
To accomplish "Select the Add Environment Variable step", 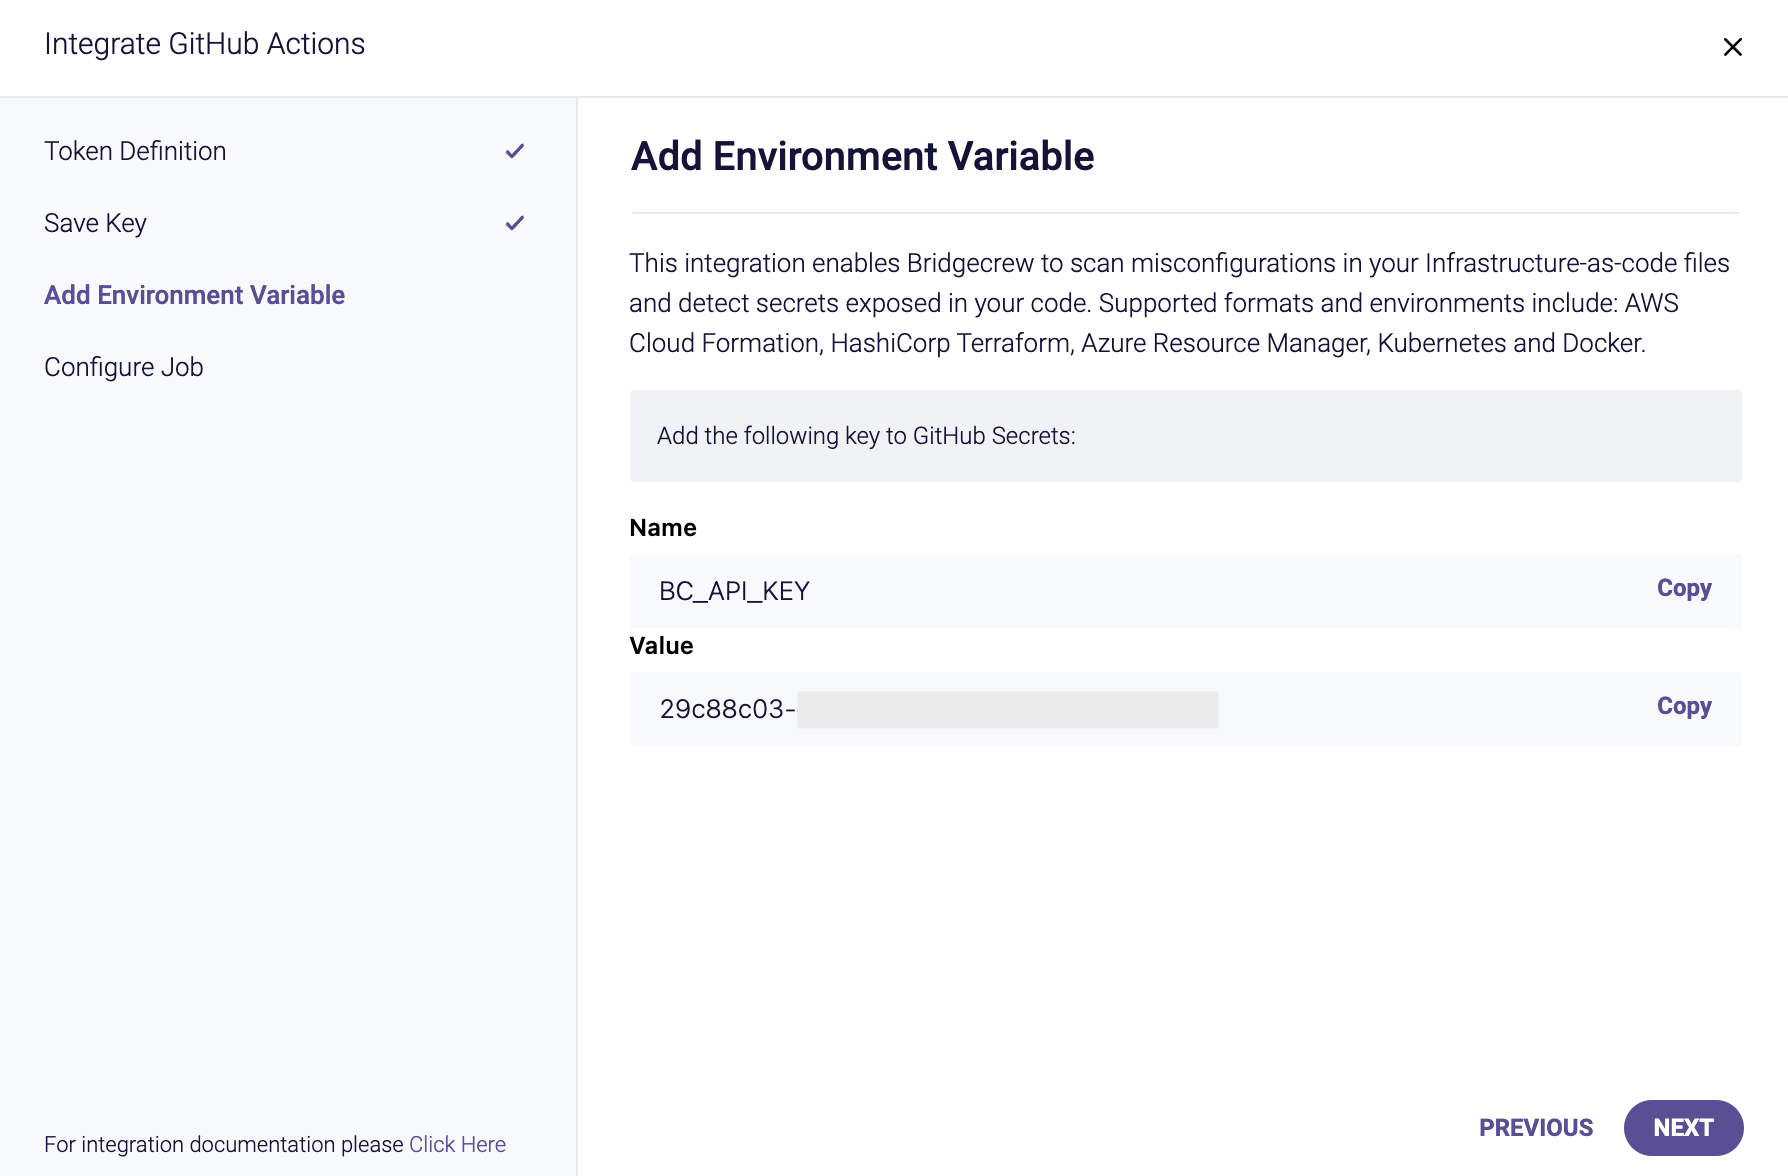I will pyautogui.click(x=194, y=295).
